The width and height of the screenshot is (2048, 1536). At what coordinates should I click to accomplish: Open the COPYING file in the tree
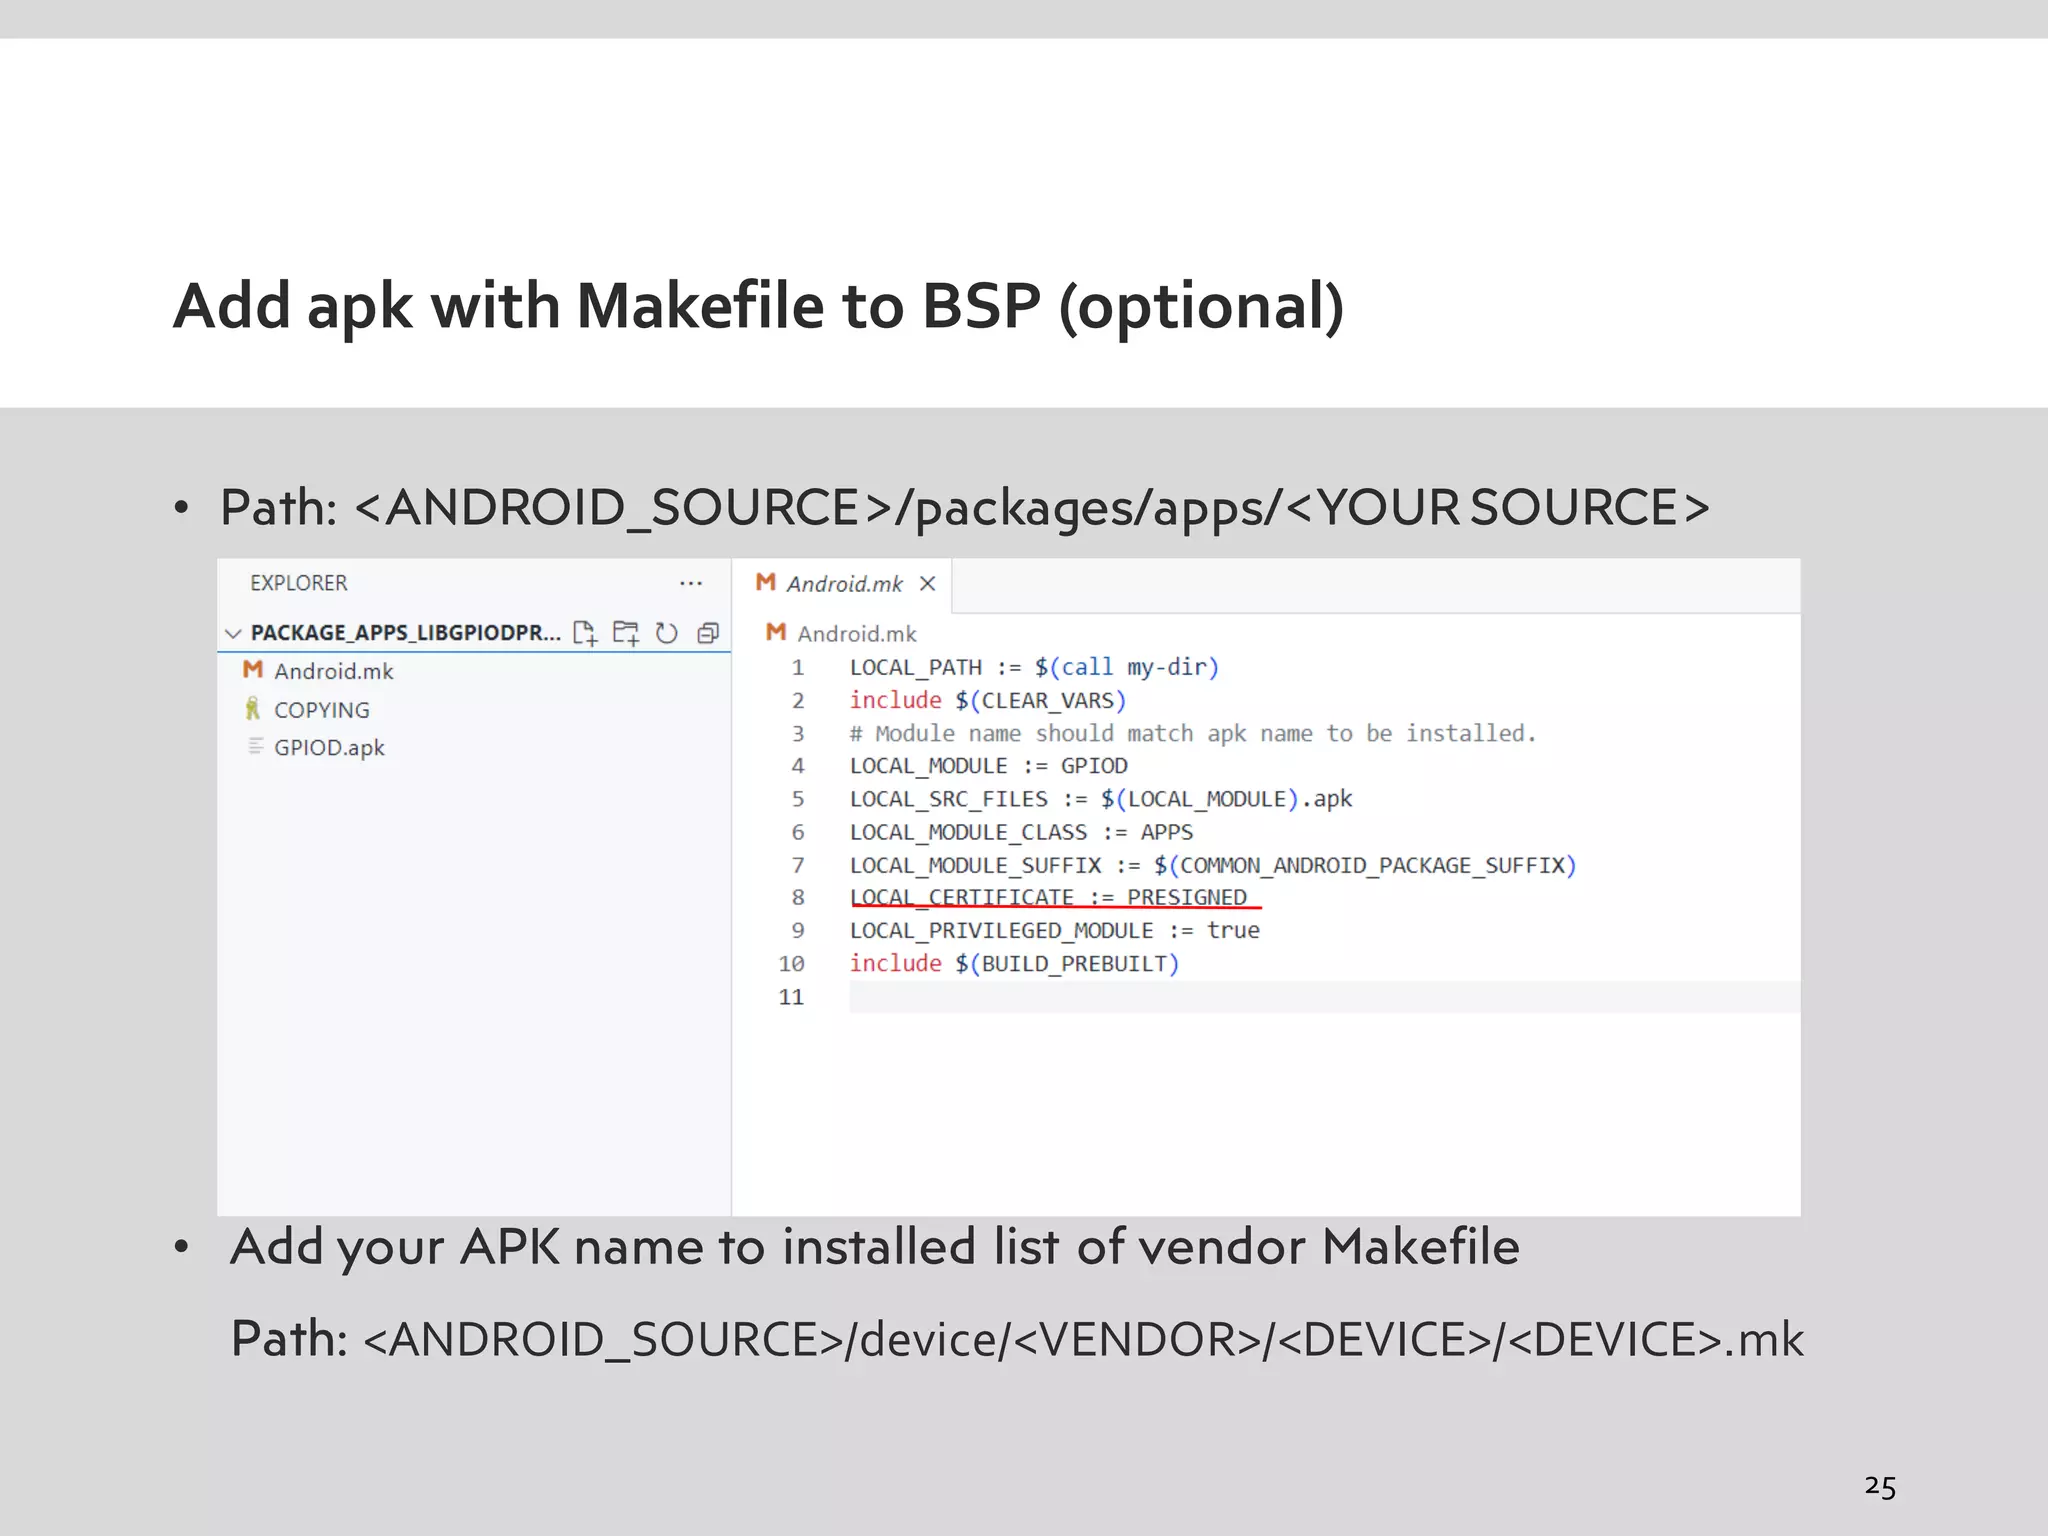(322, 710)
